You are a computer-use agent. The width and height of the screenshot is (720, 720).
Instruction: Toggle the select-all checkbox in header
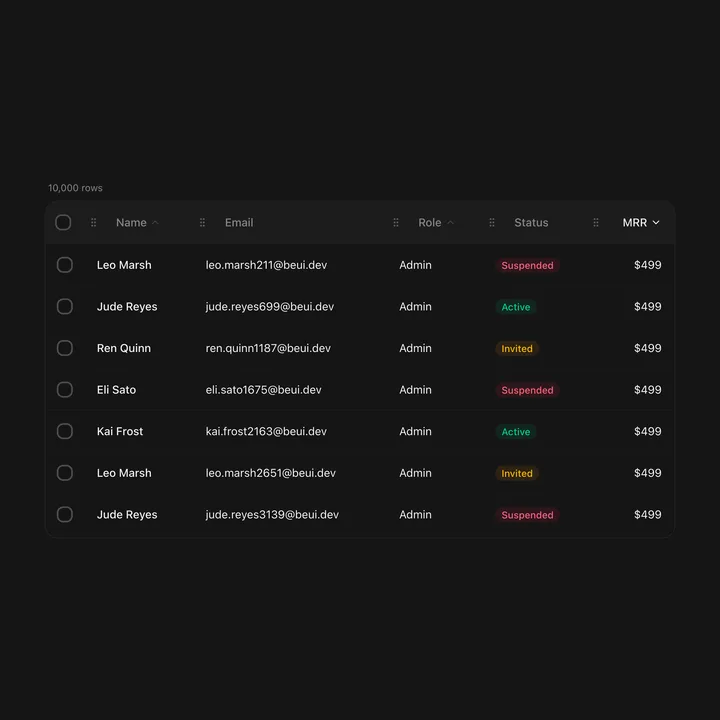[x=63, y=223]
